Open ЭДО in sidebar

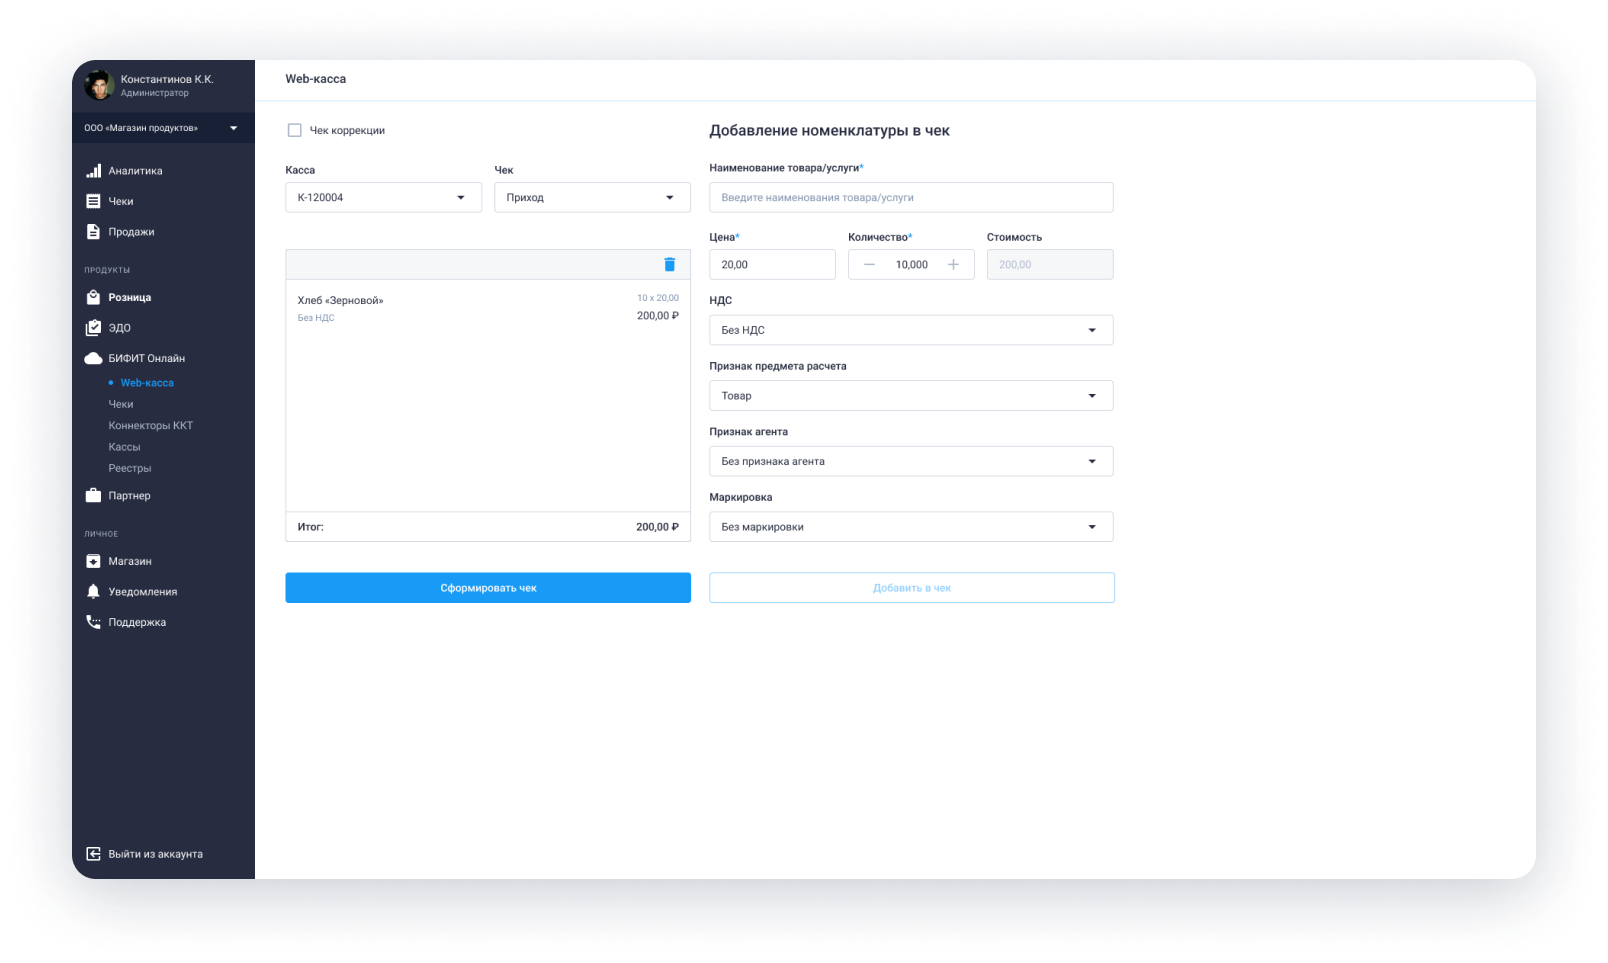tap(120, 328)
